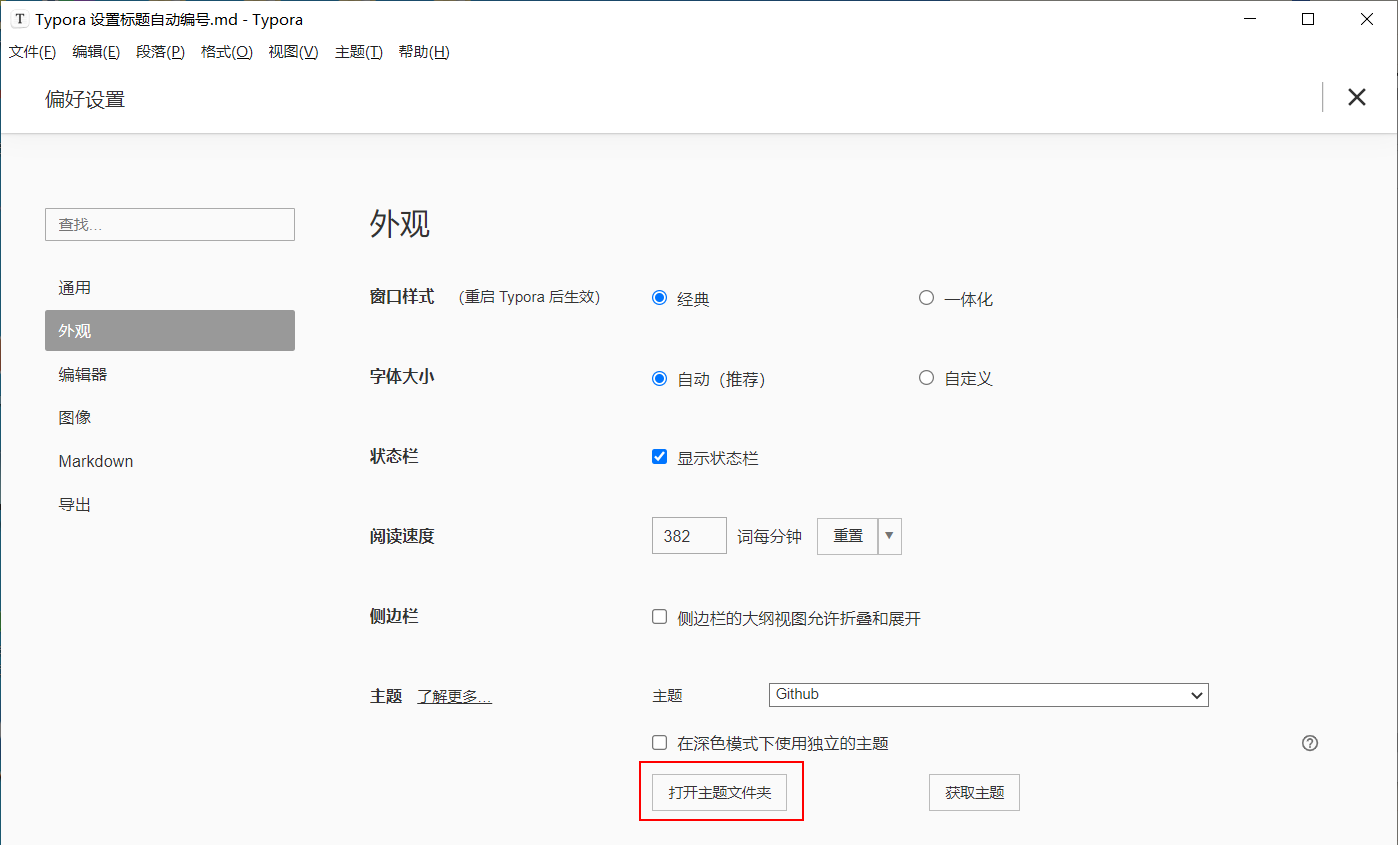This screenshot has height=845, width=1398.
Task: Open the 视图(V) menu
Action: 293,52
